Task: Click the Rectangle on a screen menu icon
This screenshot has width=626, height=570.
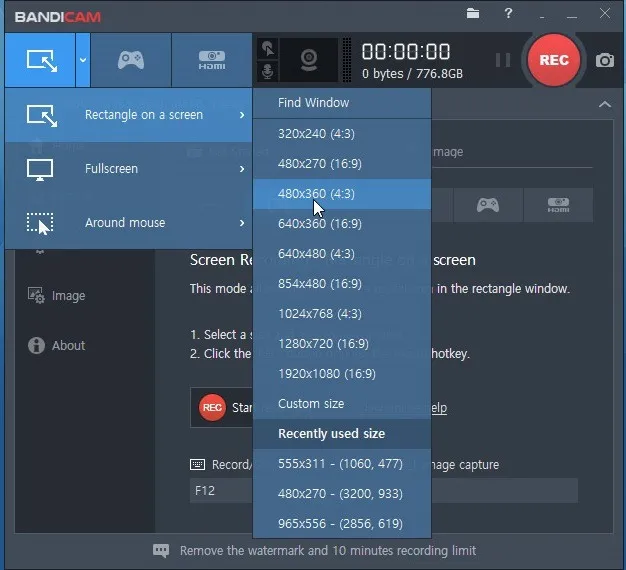Action: [42, 116]
